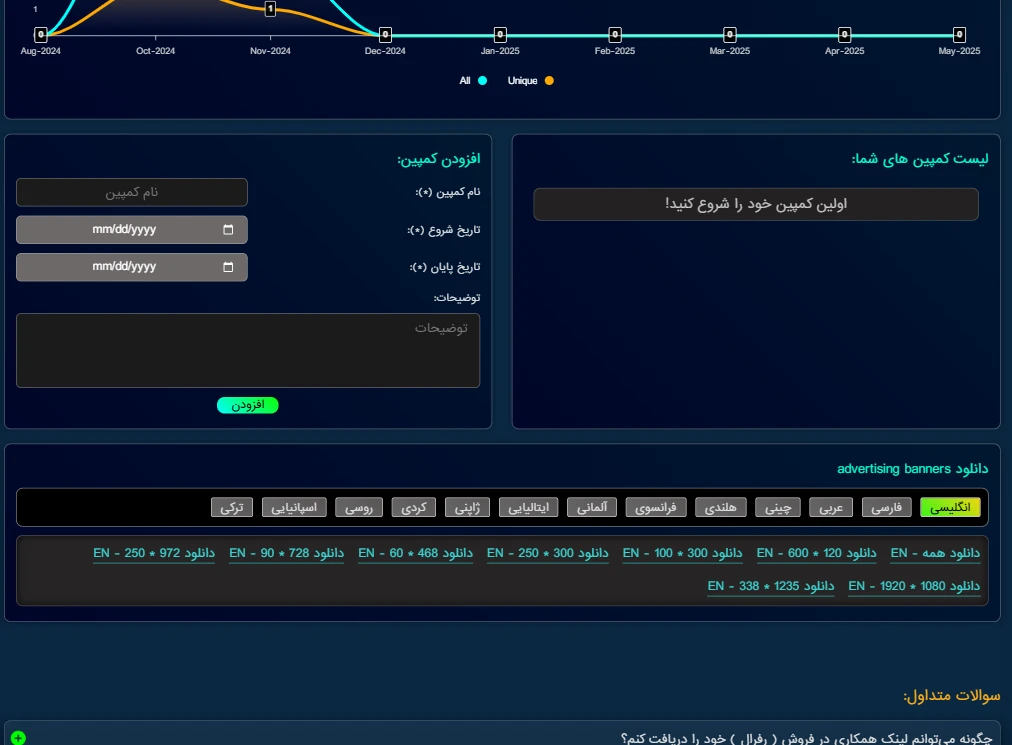The image size is (1012, 745).
Task: Select the ترکی banner language tab
Action: (232, 508)
